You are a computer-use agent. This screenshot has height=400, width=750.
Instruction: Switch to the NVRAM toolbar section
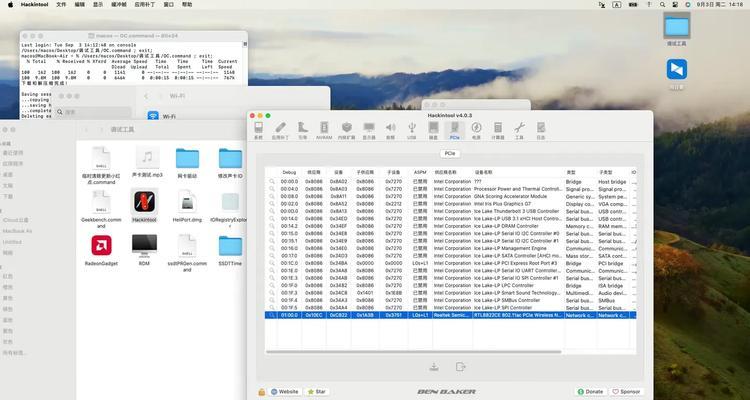pos(324,130)
